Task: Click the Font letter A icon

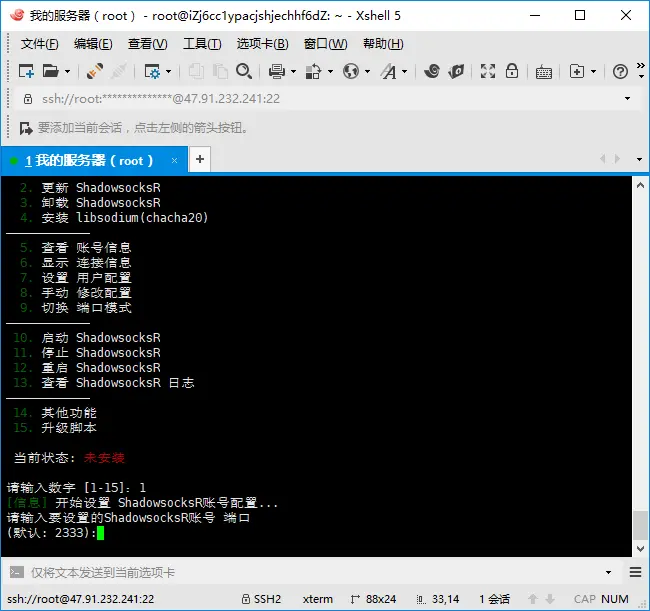Action: coord(389,71)
